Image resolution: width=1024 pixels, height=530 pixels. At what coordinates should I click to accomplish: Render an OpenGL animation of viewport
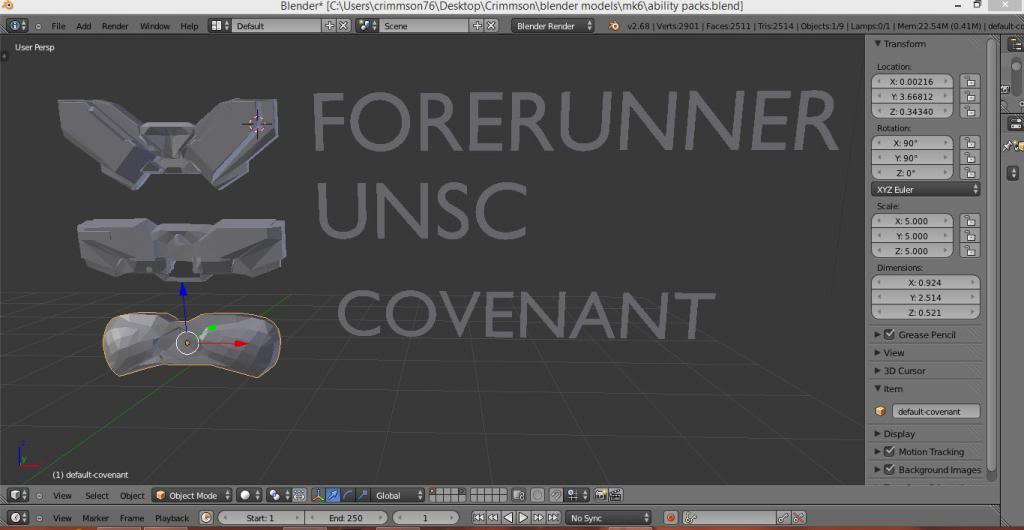click(615, 495)
